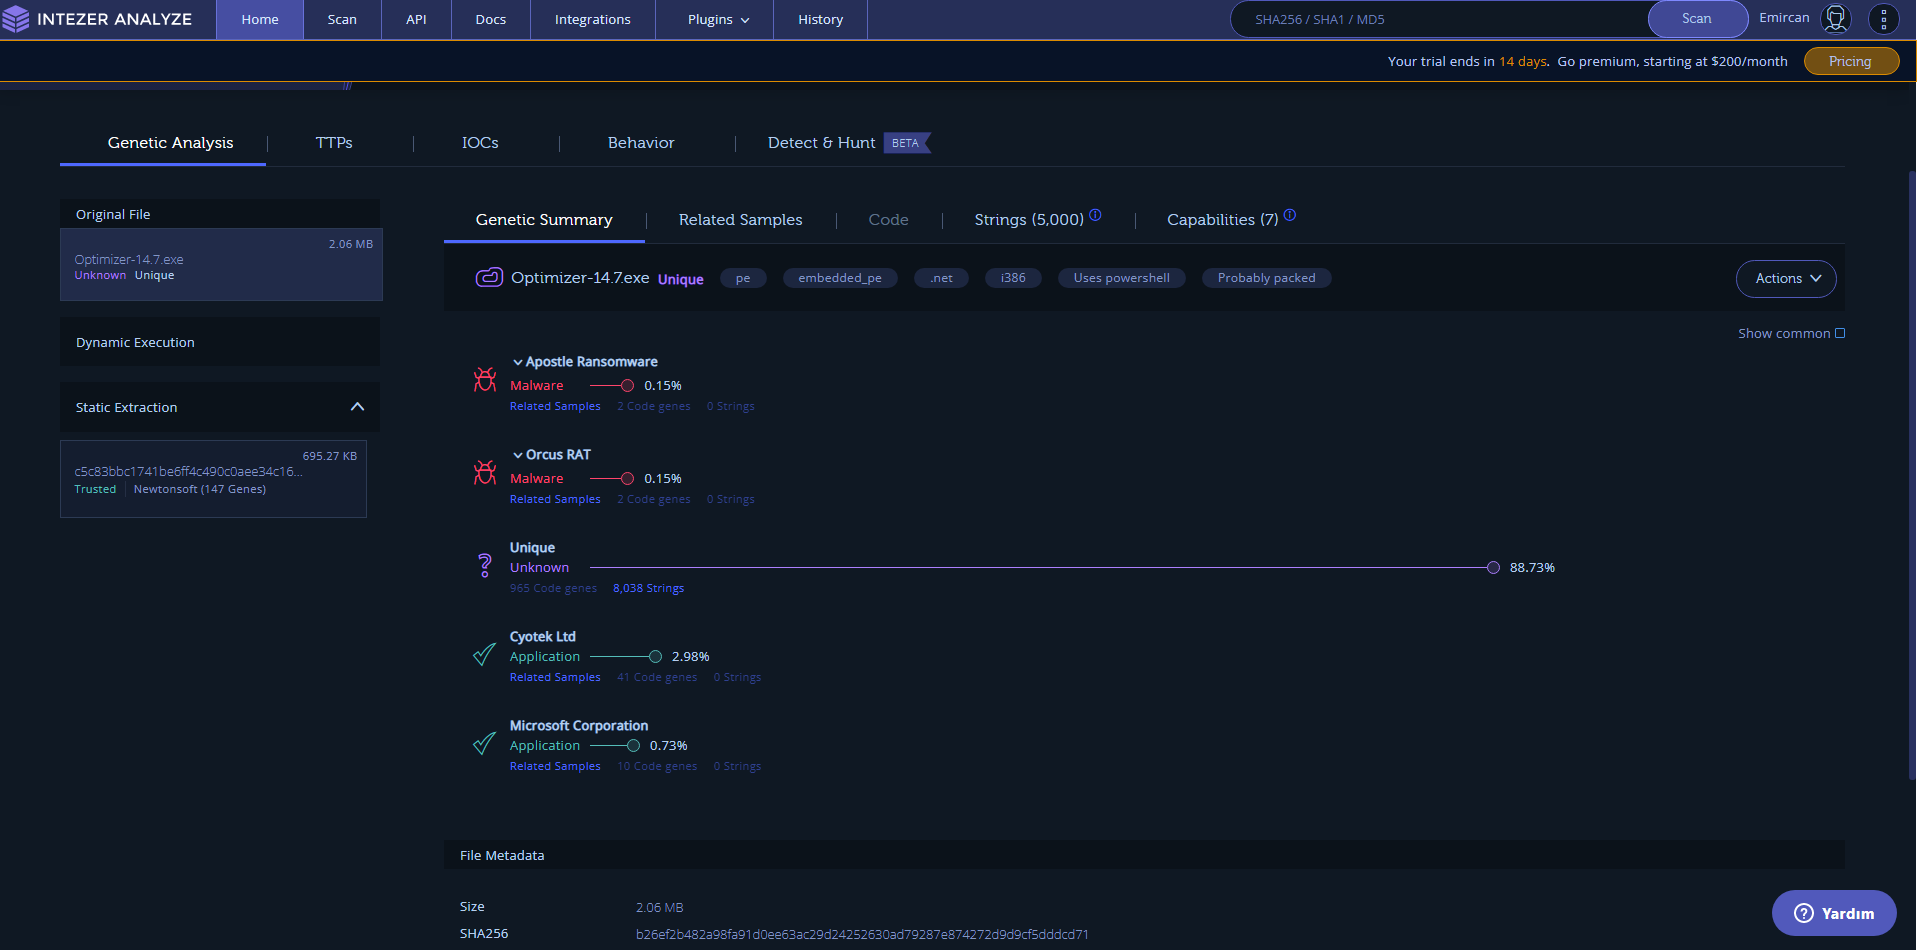Click the SHA256 hash value in File Metadata

pos(862,934)
